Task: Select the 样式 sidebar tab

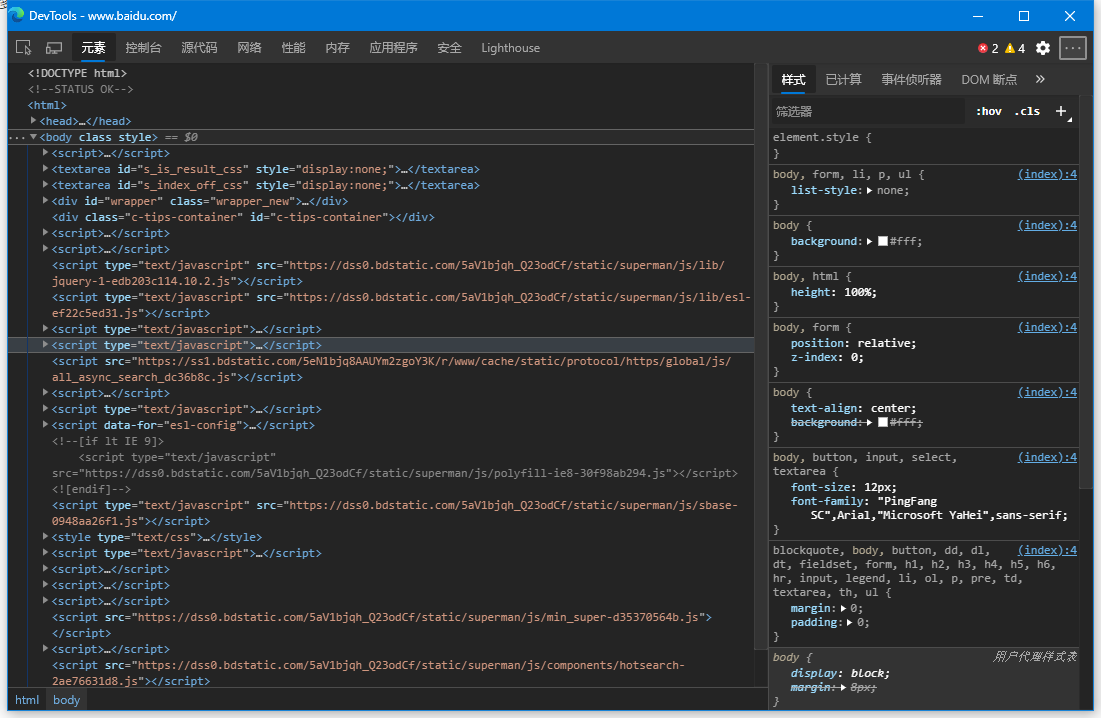Action: pos(793,79)
